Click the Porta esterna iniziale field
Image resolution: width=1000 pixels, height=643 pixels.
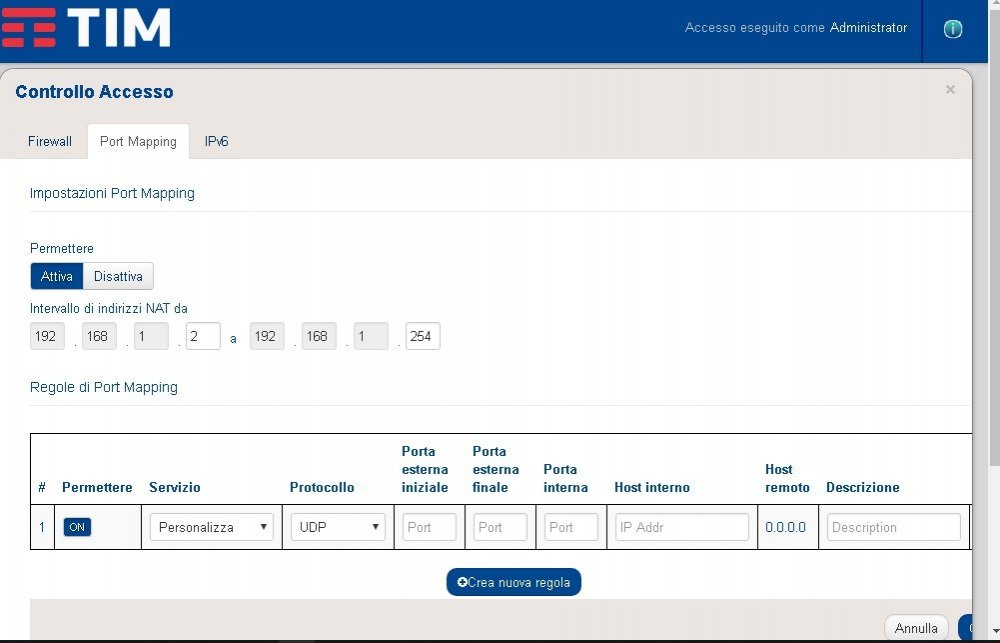click(x=429, y=527)
